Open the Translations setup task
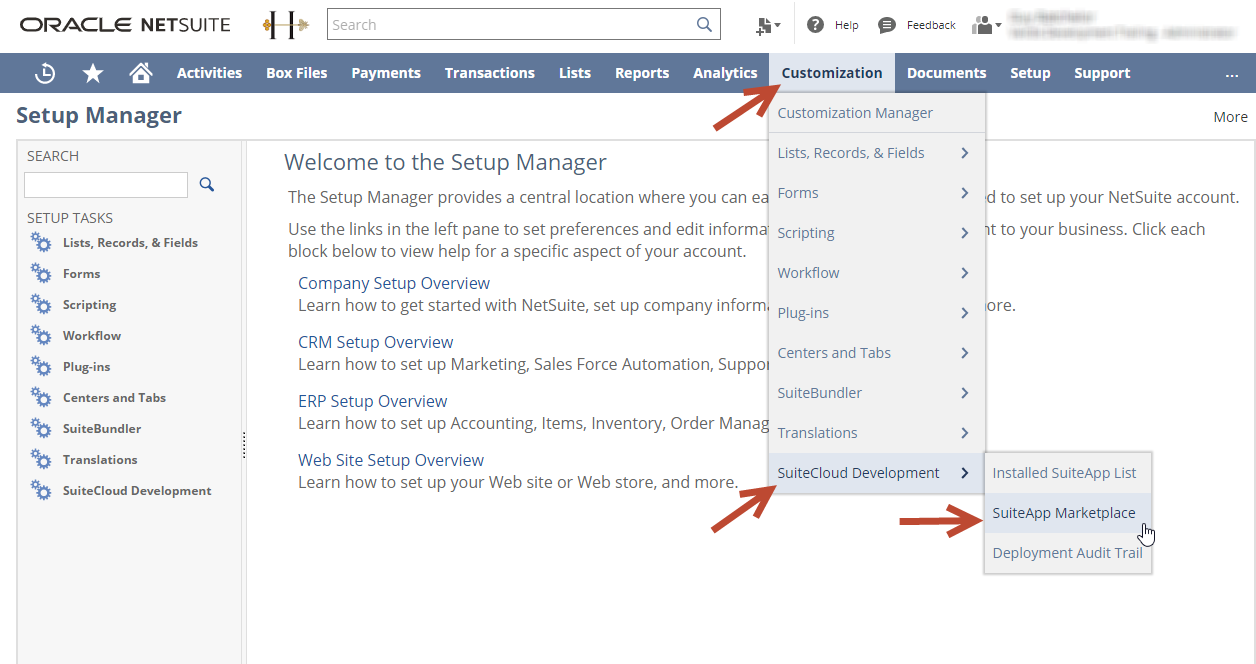Viewport: 1256px width, 664px height. pos(100,460)
